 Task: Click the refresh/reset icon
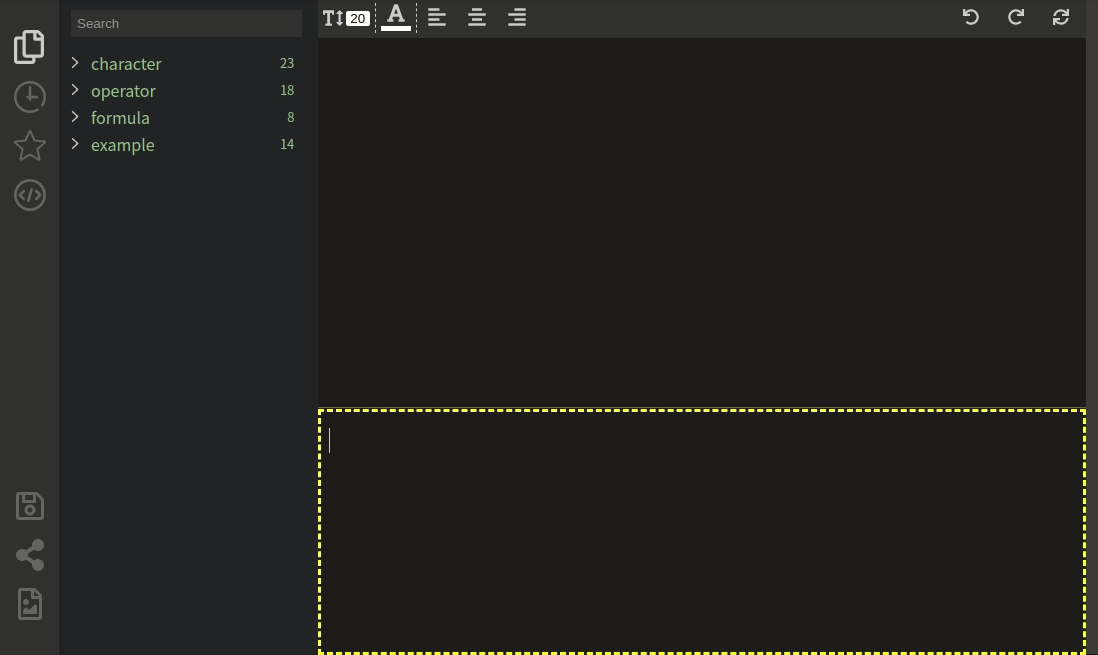coord(1061,17)
